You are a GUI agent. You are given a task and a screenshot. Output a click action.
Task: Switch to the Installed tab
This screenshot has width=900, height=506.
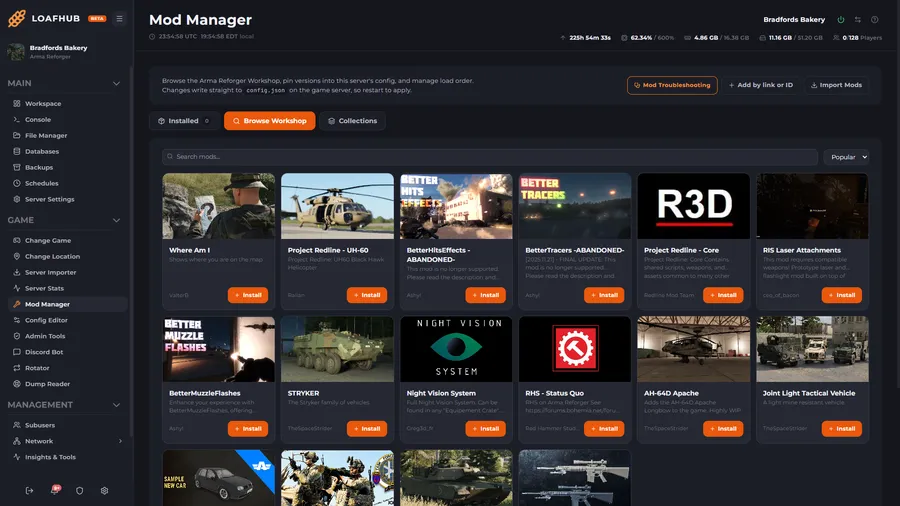pyautogui.click(x=184, y=121)
